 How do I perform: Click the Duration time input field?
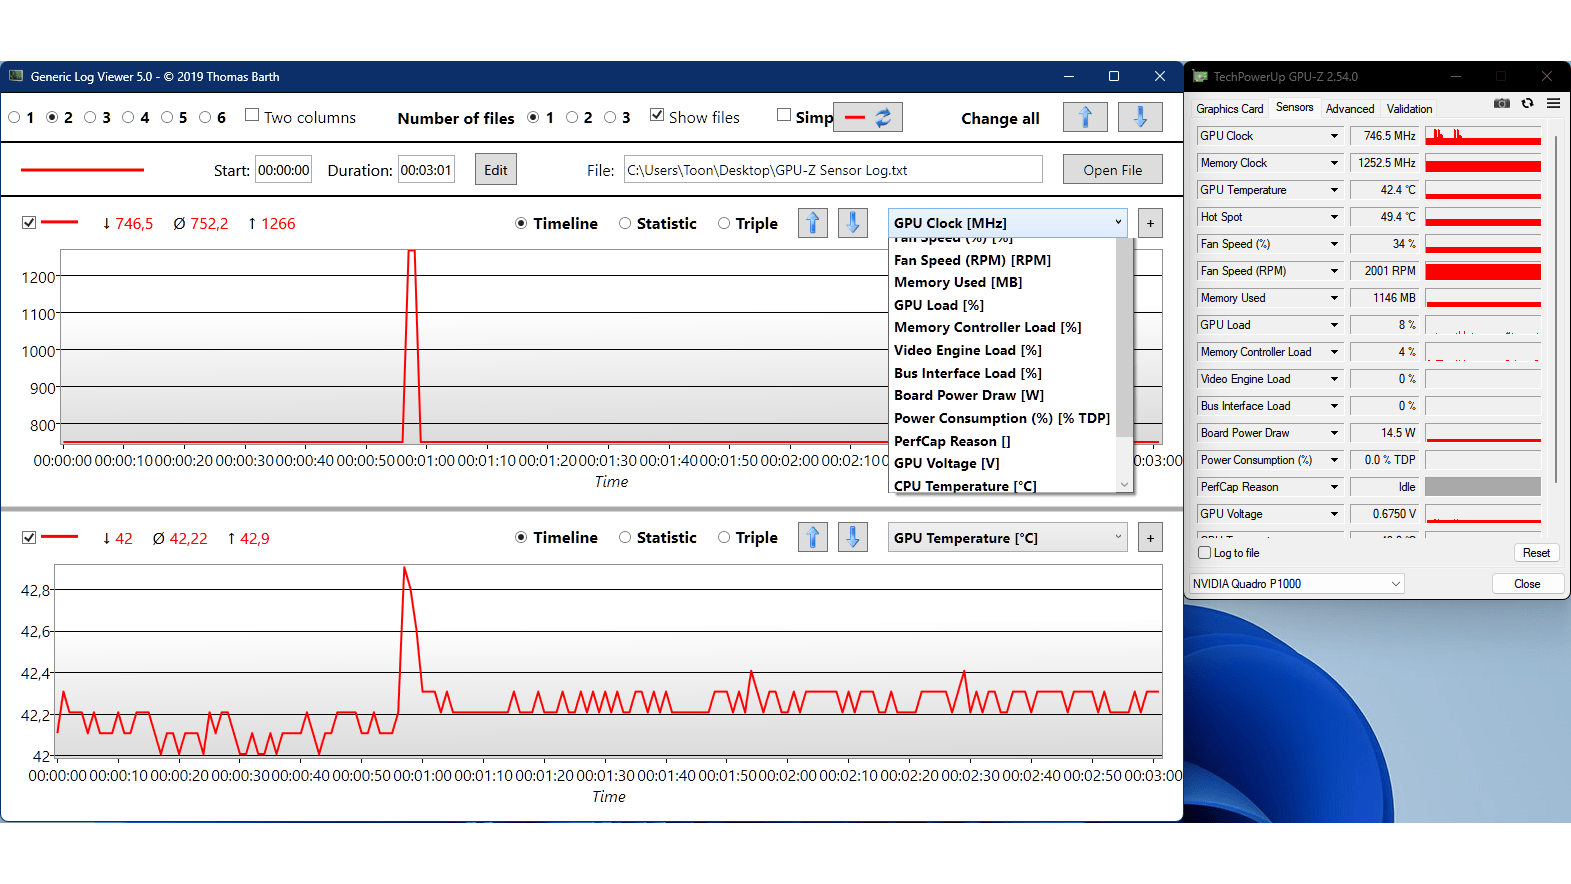click(426, 170)
